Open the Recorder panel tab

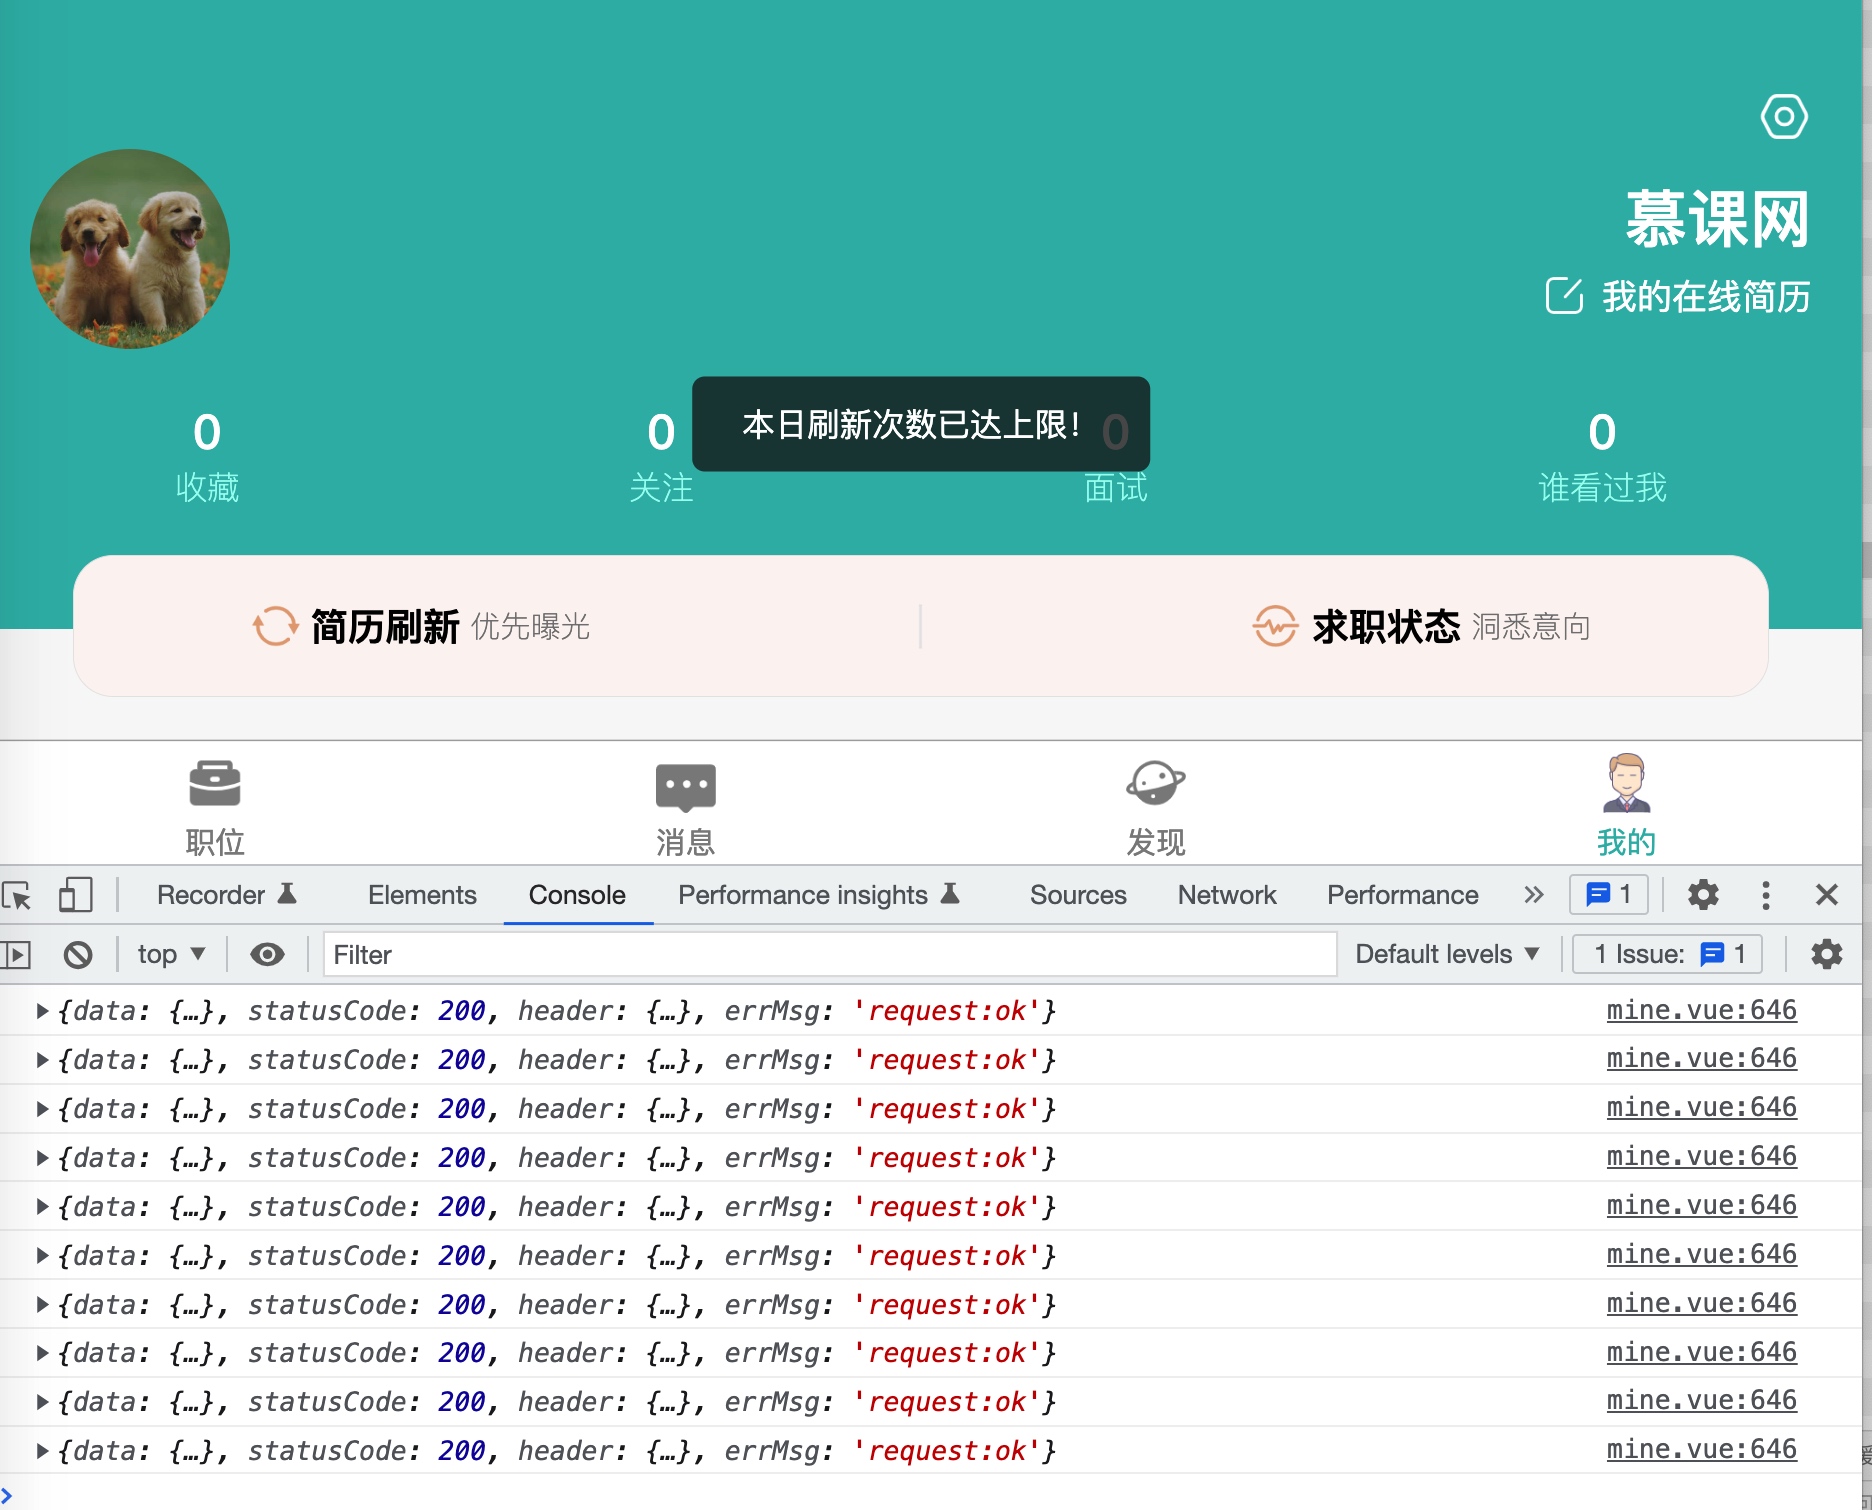point(227,895)
